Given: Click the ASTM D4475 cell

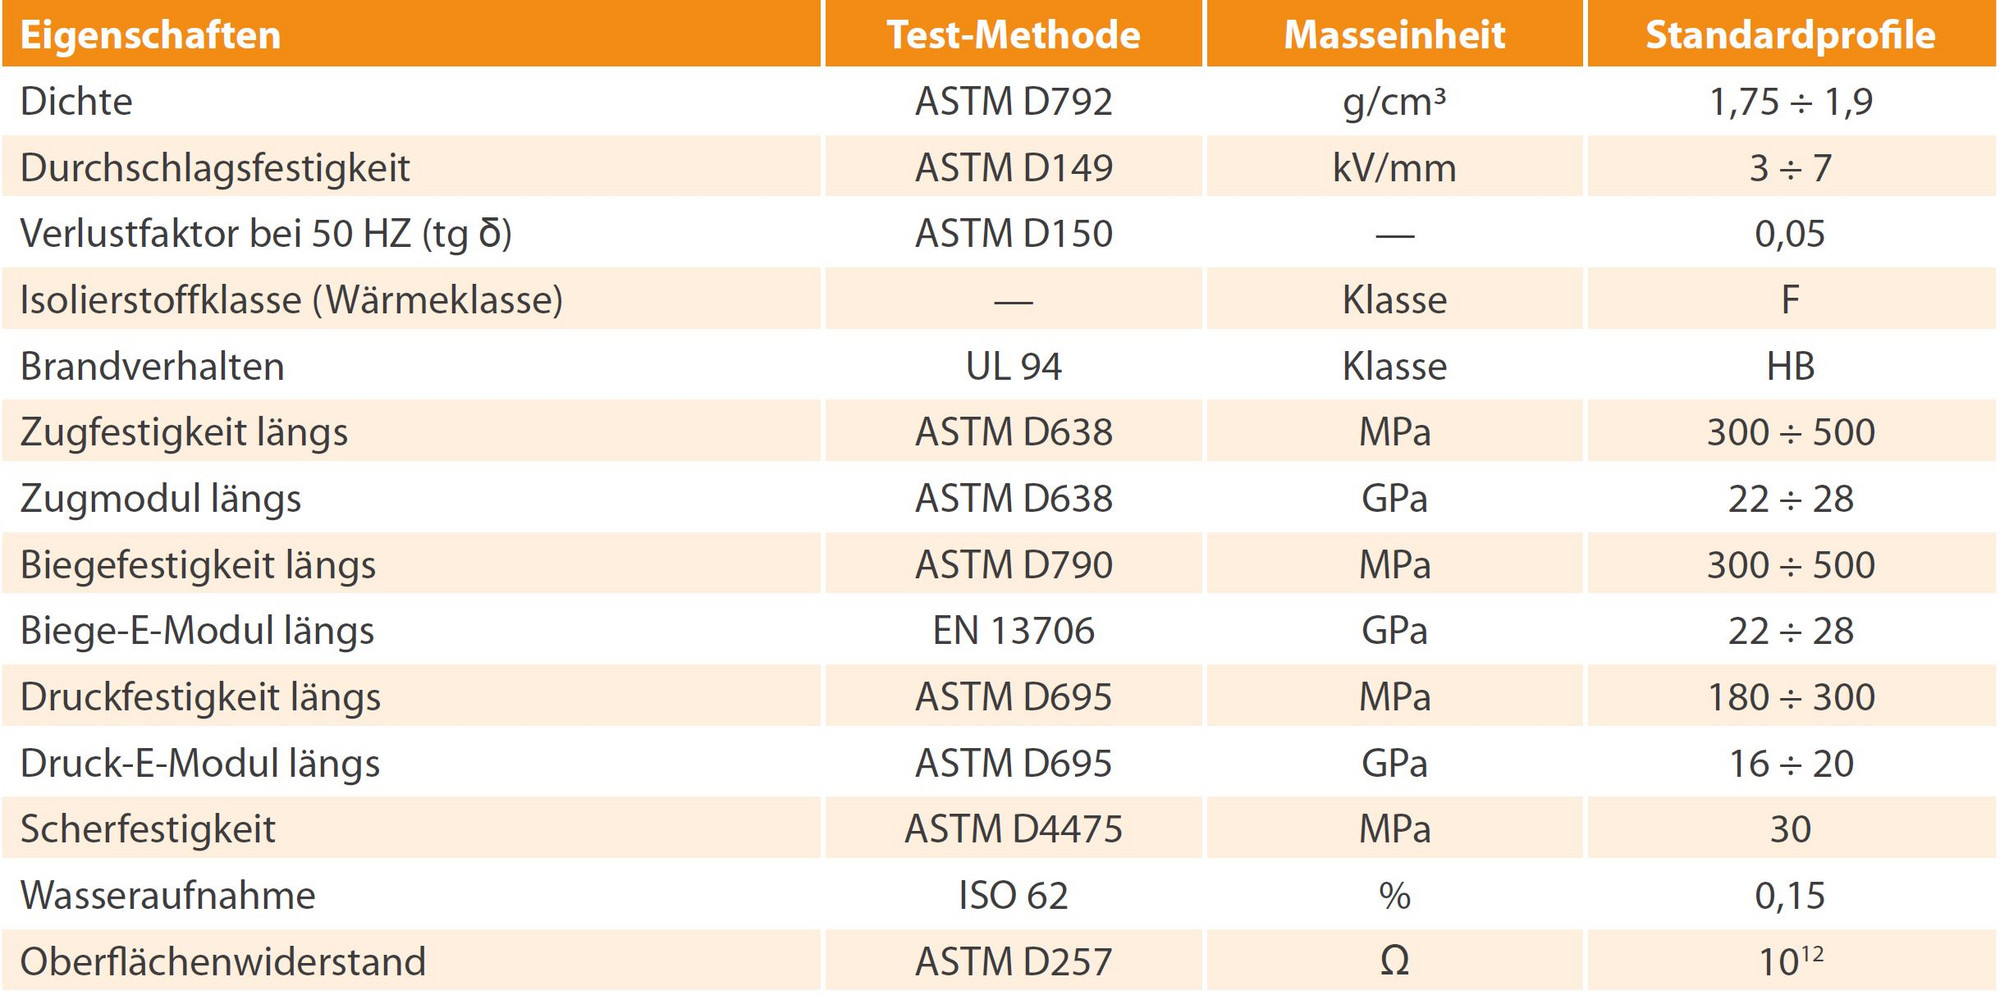Looking at the screenshot, I should pos(1013,829).
